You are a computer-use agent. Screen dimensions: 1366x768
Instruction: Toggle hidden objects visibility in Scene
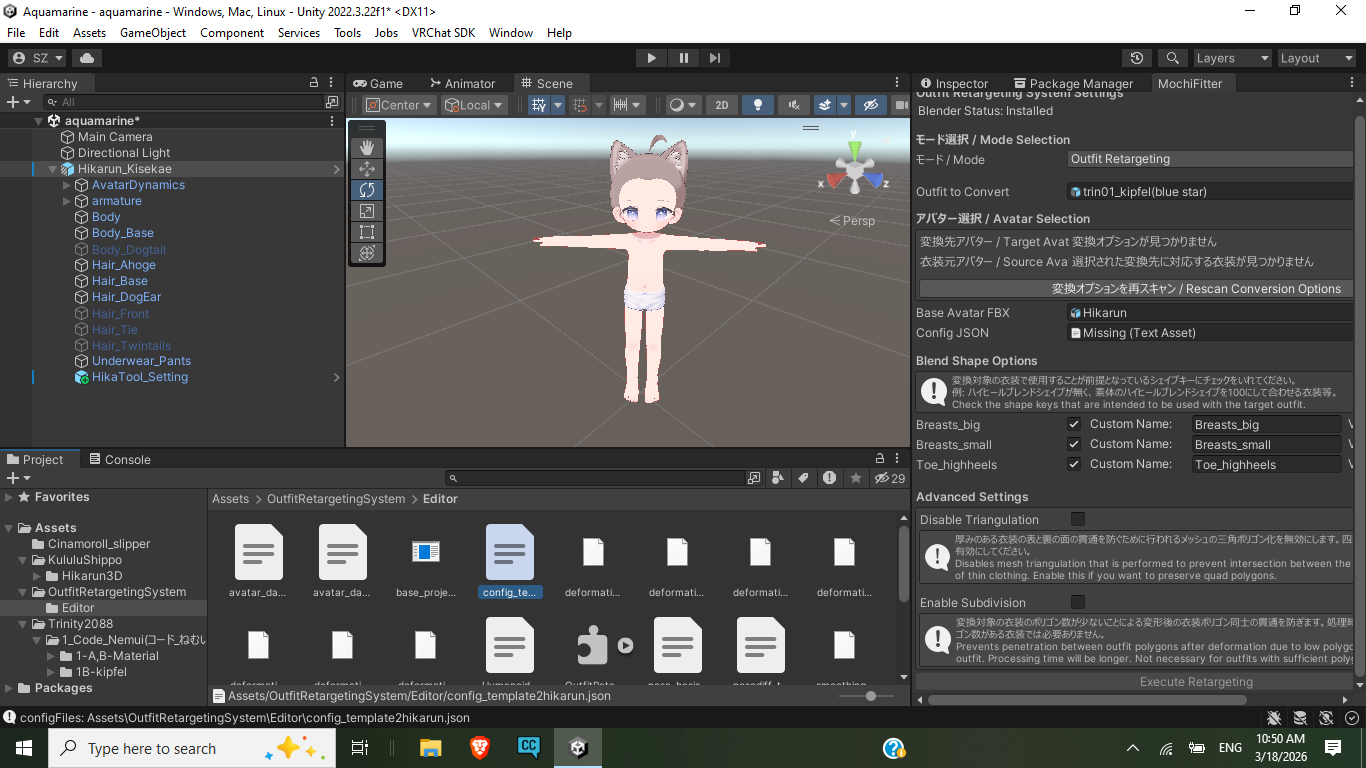pos(871,105)
